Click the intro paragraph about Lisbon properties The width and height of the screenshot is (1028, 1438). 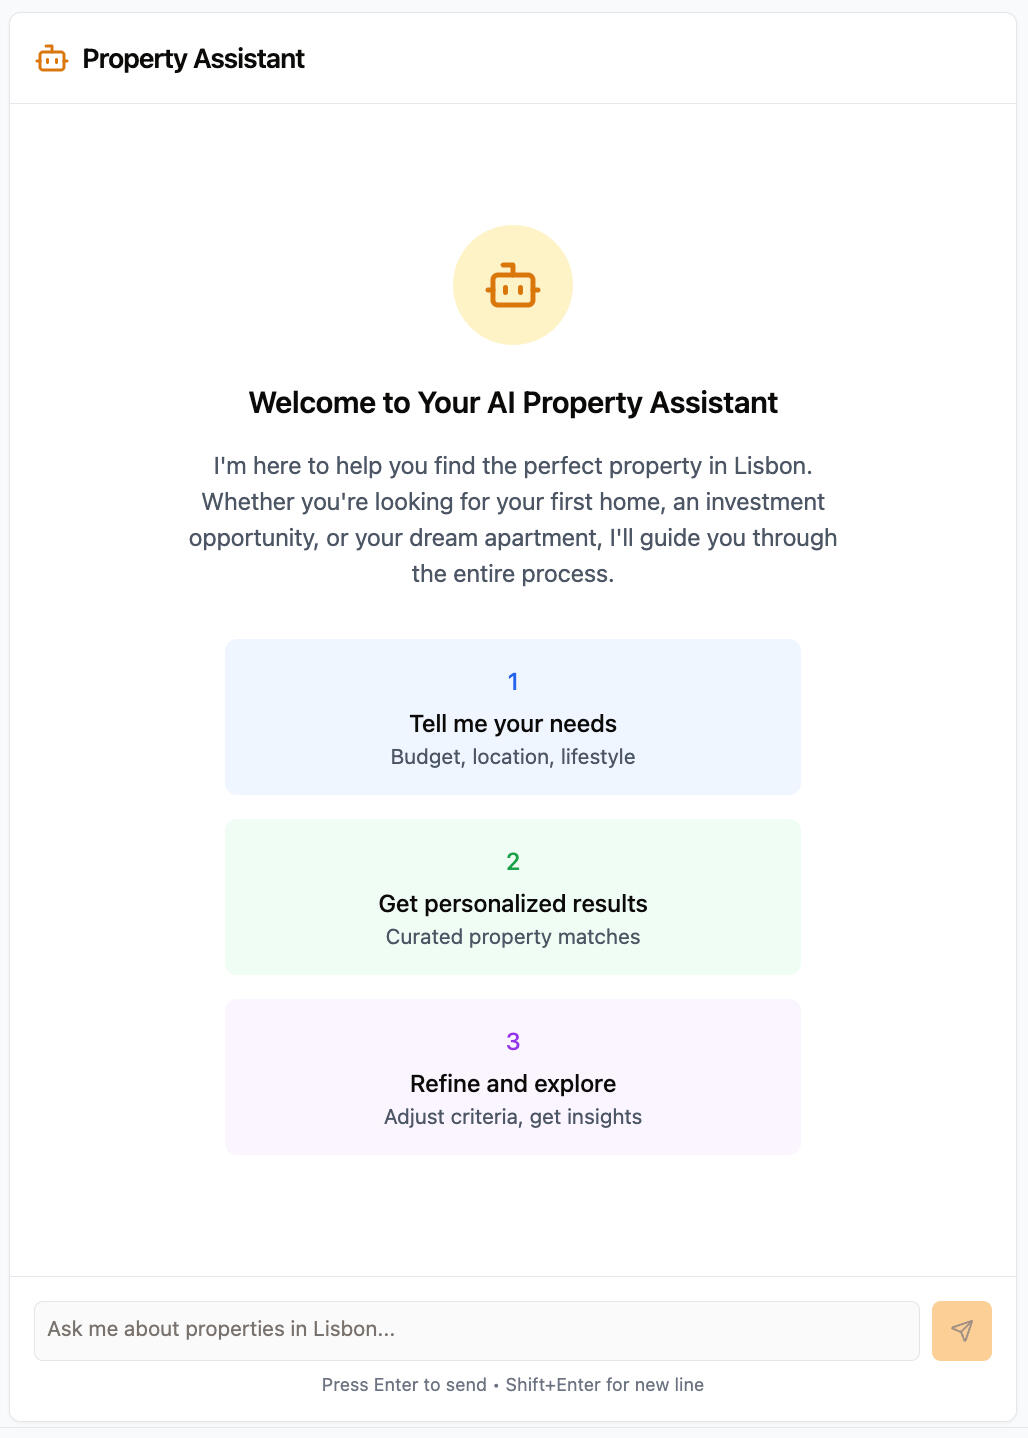pos(513,519)
